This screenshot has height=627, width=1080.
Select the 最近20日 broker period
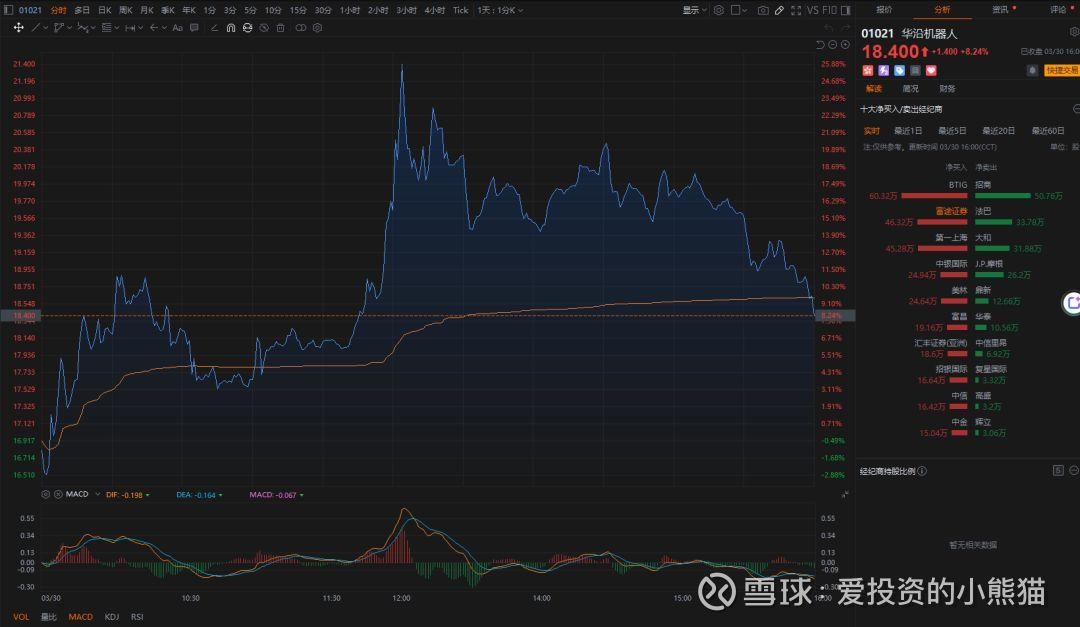click(998, 131)
